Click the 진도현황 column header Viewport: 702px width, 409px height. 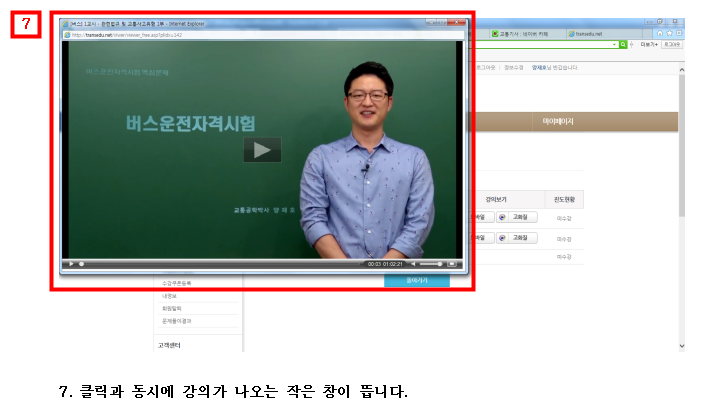(564, 200)
